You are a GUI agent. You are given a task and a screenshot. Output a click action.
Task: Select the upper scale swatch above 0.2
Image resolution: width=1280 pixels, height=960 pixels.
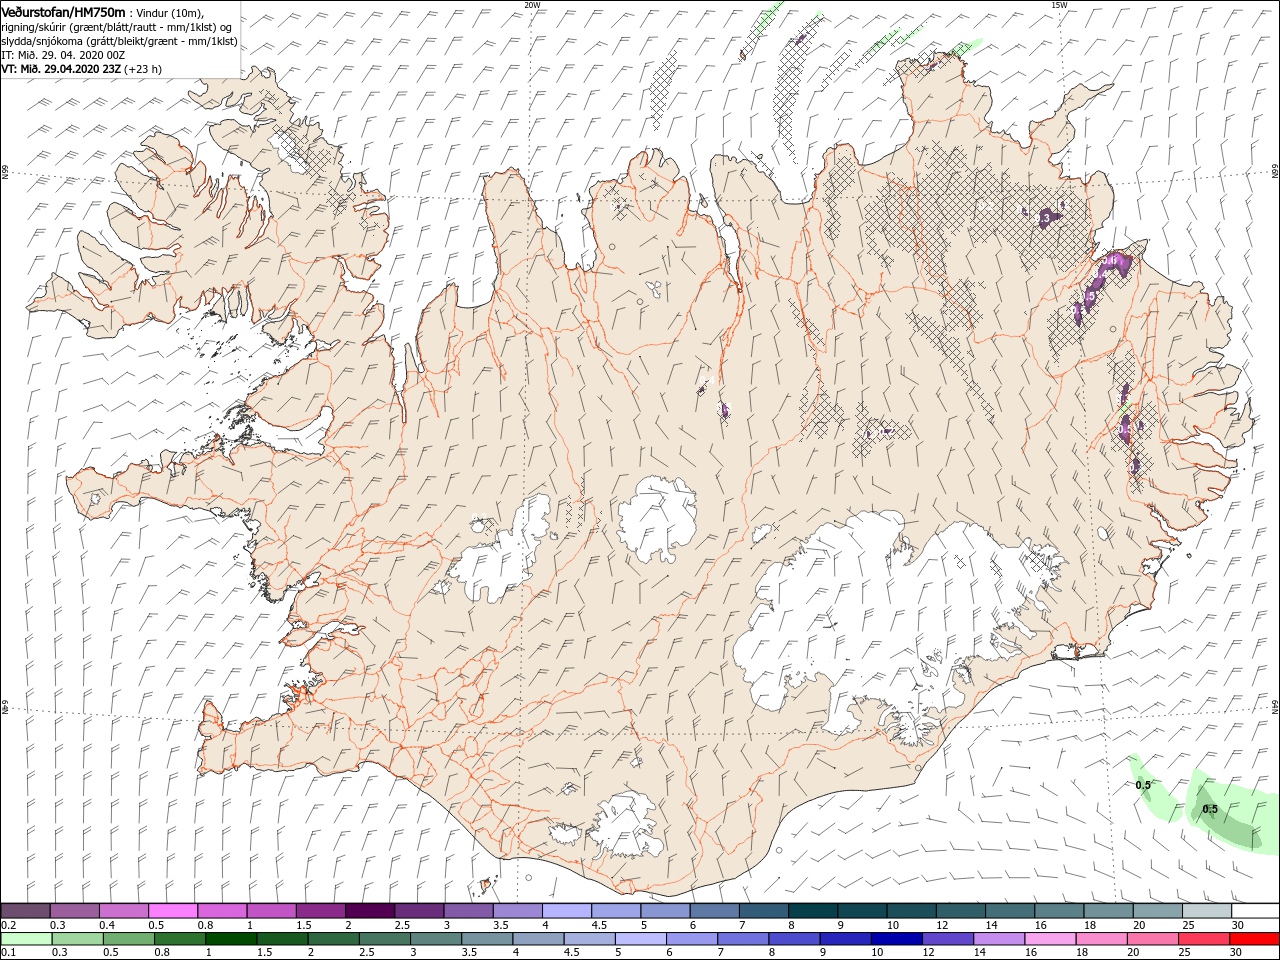25,911
